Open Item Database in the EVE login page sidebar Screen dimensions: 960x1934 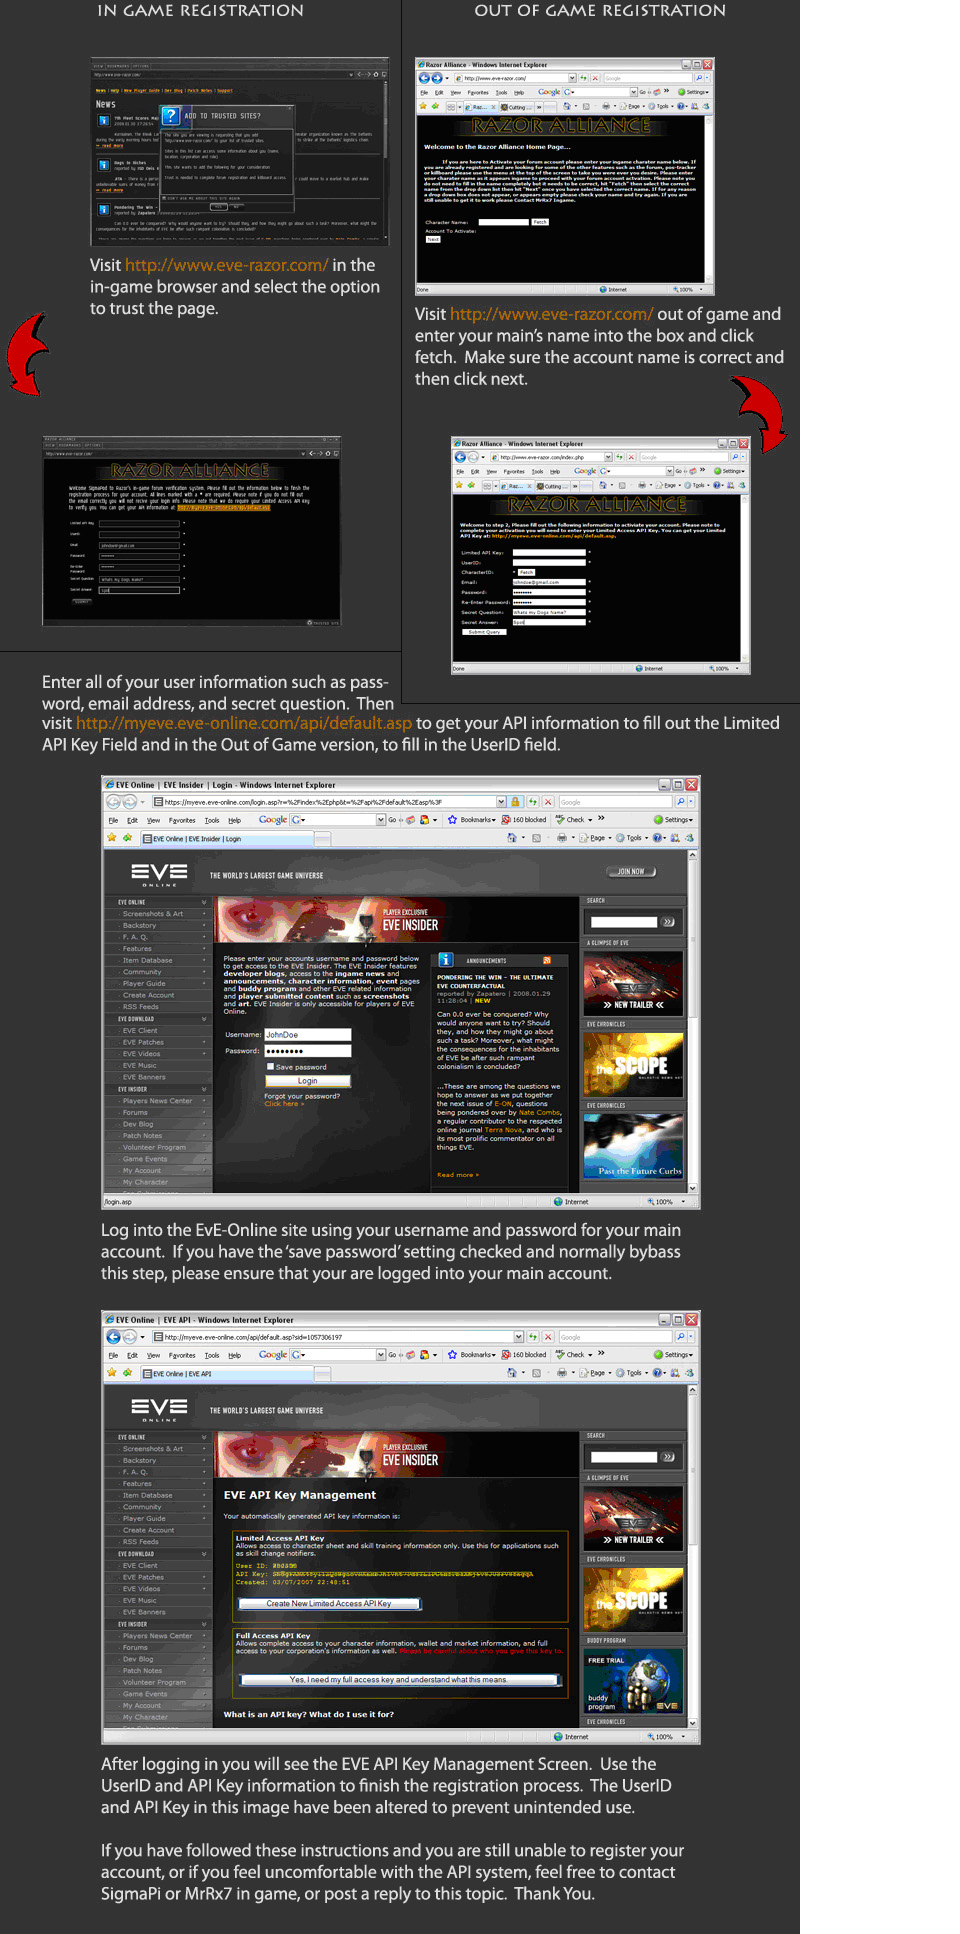[x=148, y=960]
